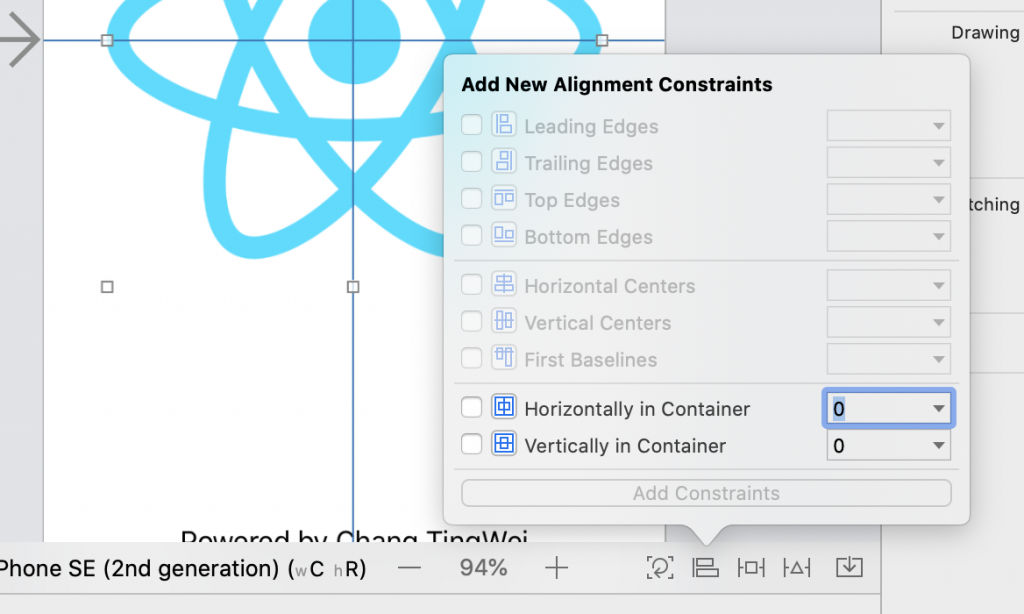Click the Update Frames icon in bottom toolbar

(x=660, y=568)
